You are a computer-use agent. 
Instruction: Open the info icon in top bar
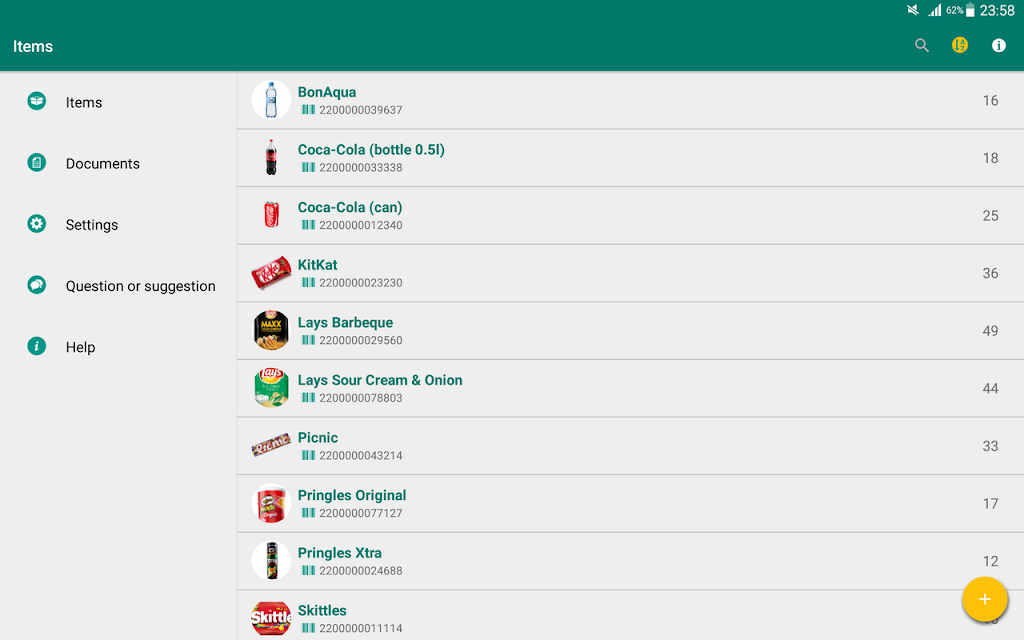[x=999, y=46]
